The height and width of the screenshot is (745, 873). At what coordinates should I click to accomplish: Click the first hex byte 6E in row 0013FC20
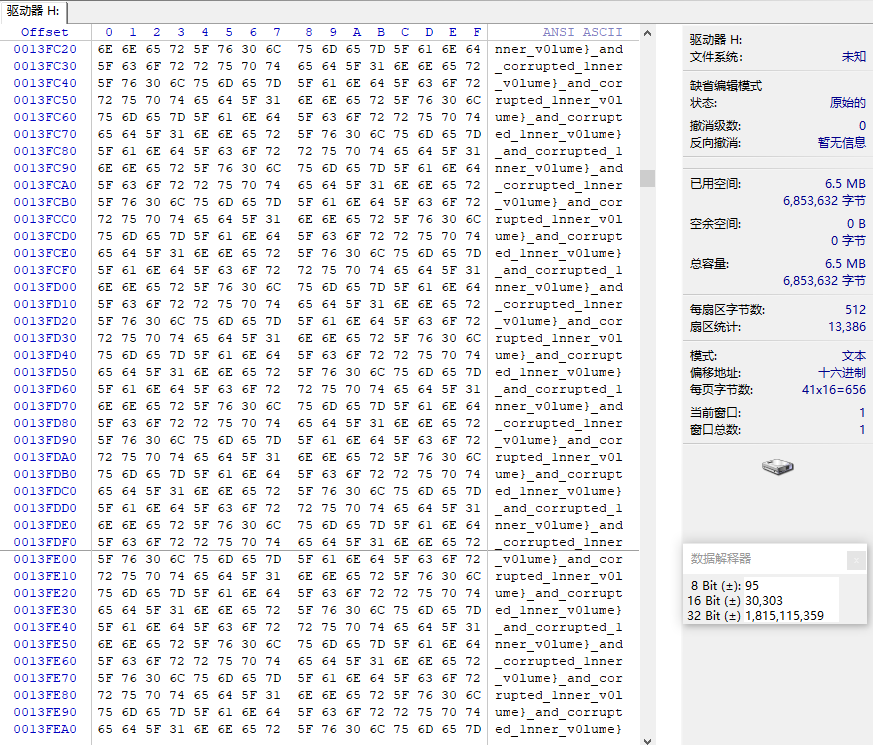tap(105, 50)
